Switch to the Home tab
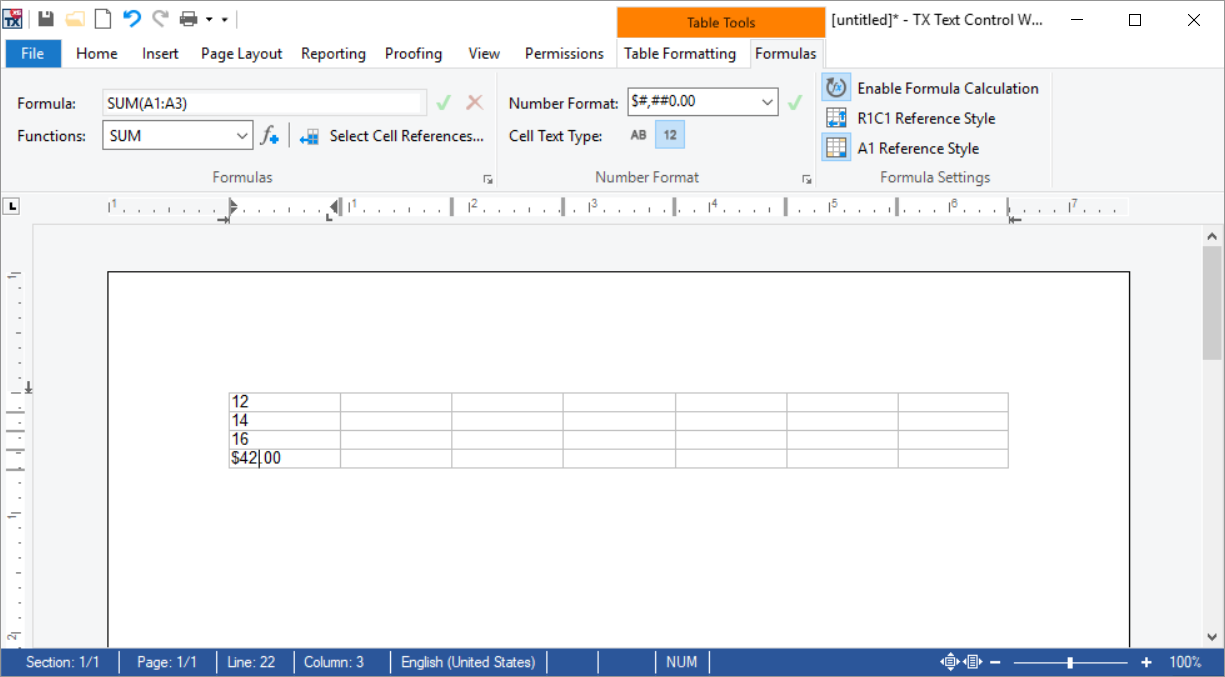 click(x=97, y=54)
